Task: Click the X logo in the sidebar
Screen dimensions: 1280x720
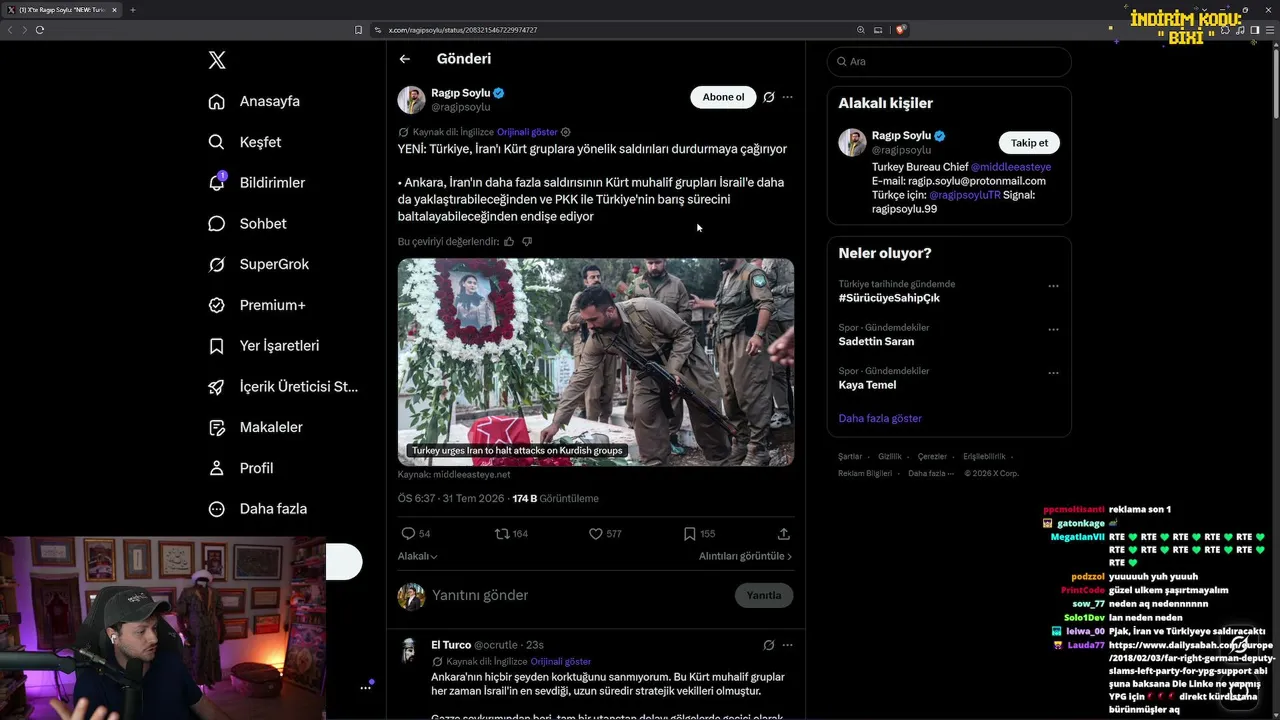Action: 217,60
